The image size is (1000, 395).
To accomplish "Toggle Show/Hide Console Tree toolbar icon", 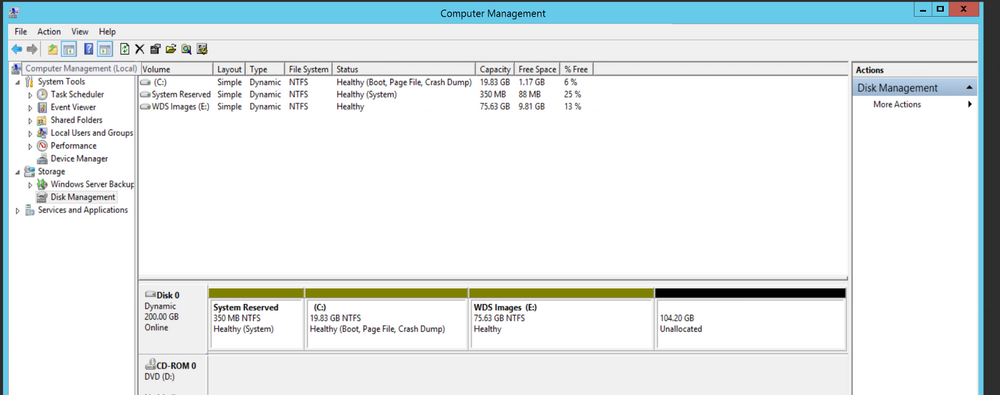I will 69,49.
